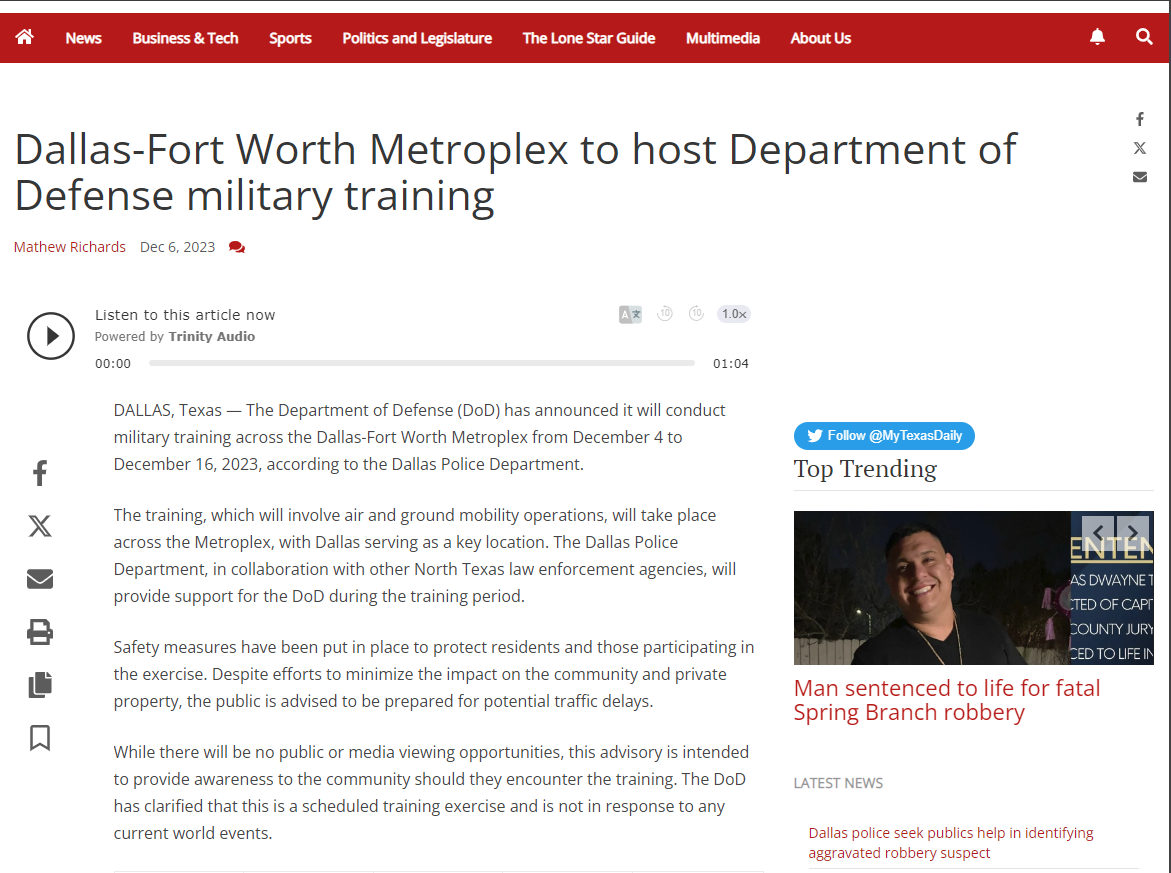
Task: Open the site search magnifier
Action: [x=1144, y=37]
